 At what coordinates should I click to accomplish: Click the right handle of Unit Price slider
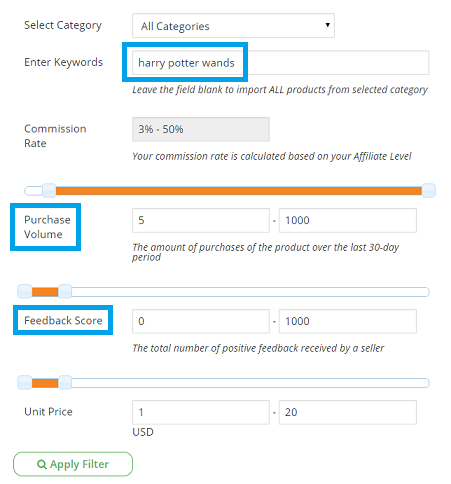point(65,383)
